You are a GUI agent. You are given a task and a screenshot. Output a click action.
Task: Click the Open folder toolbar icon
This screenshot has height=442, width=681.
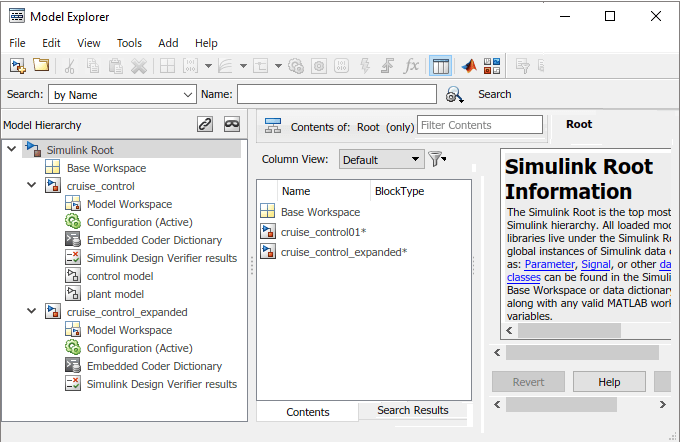41,66
